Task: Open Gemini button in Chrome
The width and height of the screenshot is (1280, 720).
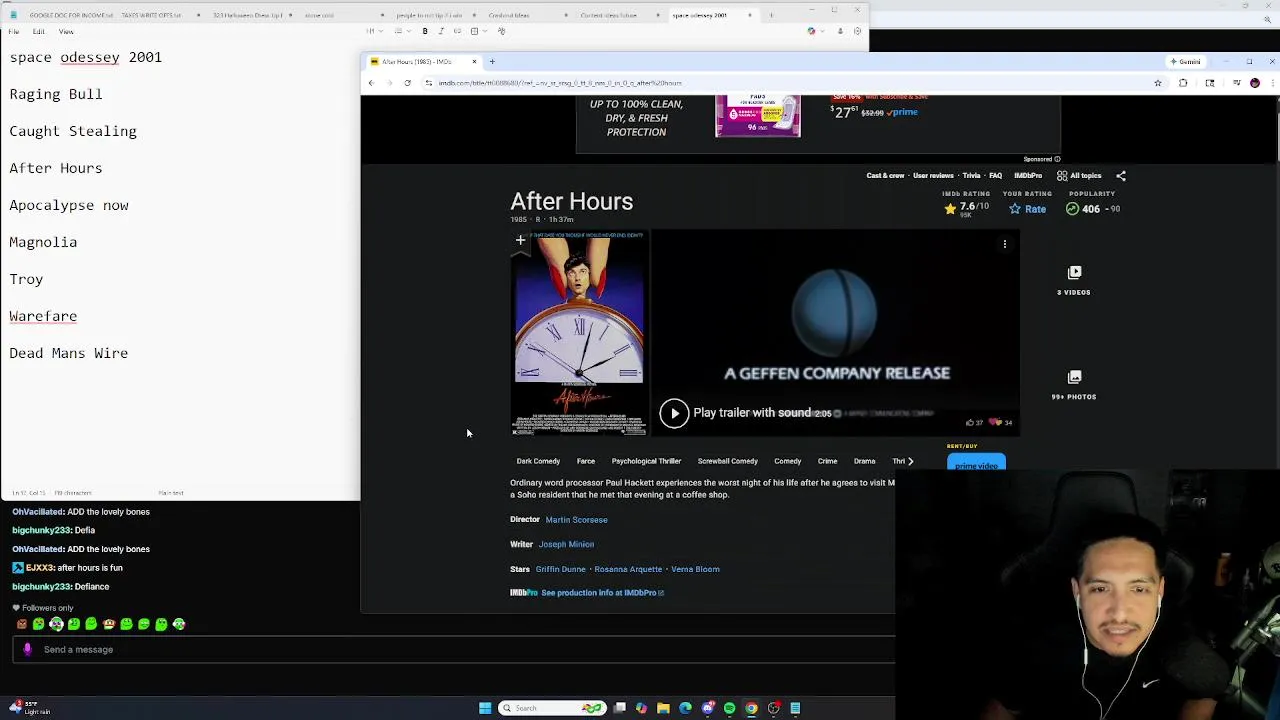Action: pos(1186,62)
